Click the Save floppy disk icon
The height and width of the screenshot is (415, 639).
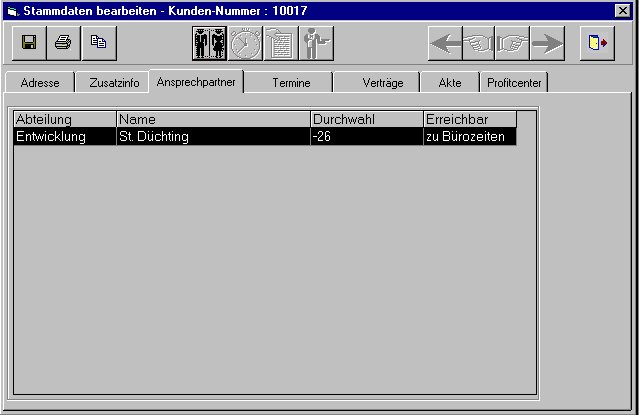29,43
